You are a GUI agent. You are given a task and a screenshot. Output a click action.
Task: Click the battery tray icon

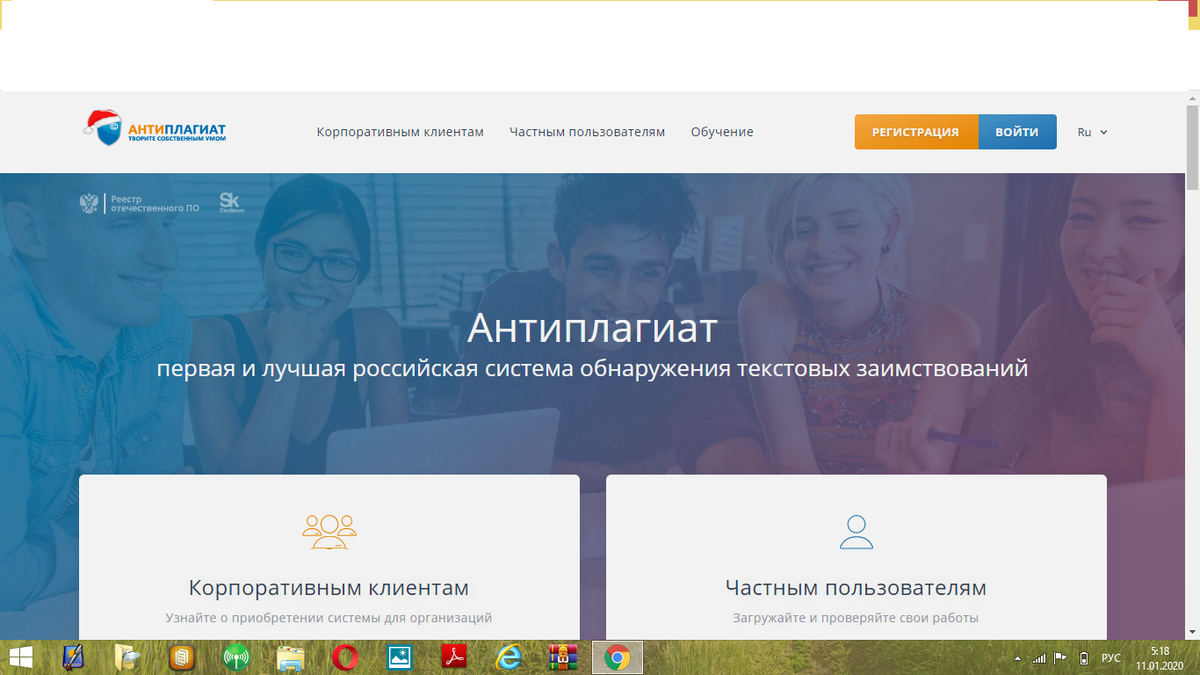click(x=1084, y=658)
